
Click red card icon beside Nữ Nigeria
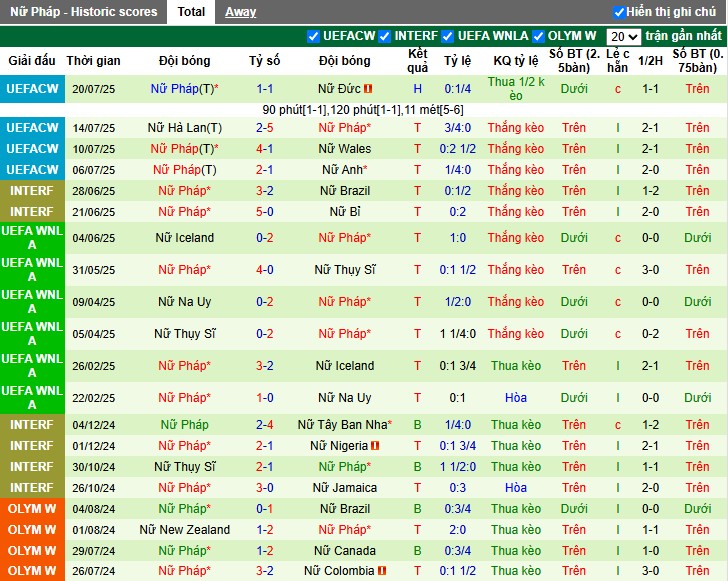pos(375,446)
